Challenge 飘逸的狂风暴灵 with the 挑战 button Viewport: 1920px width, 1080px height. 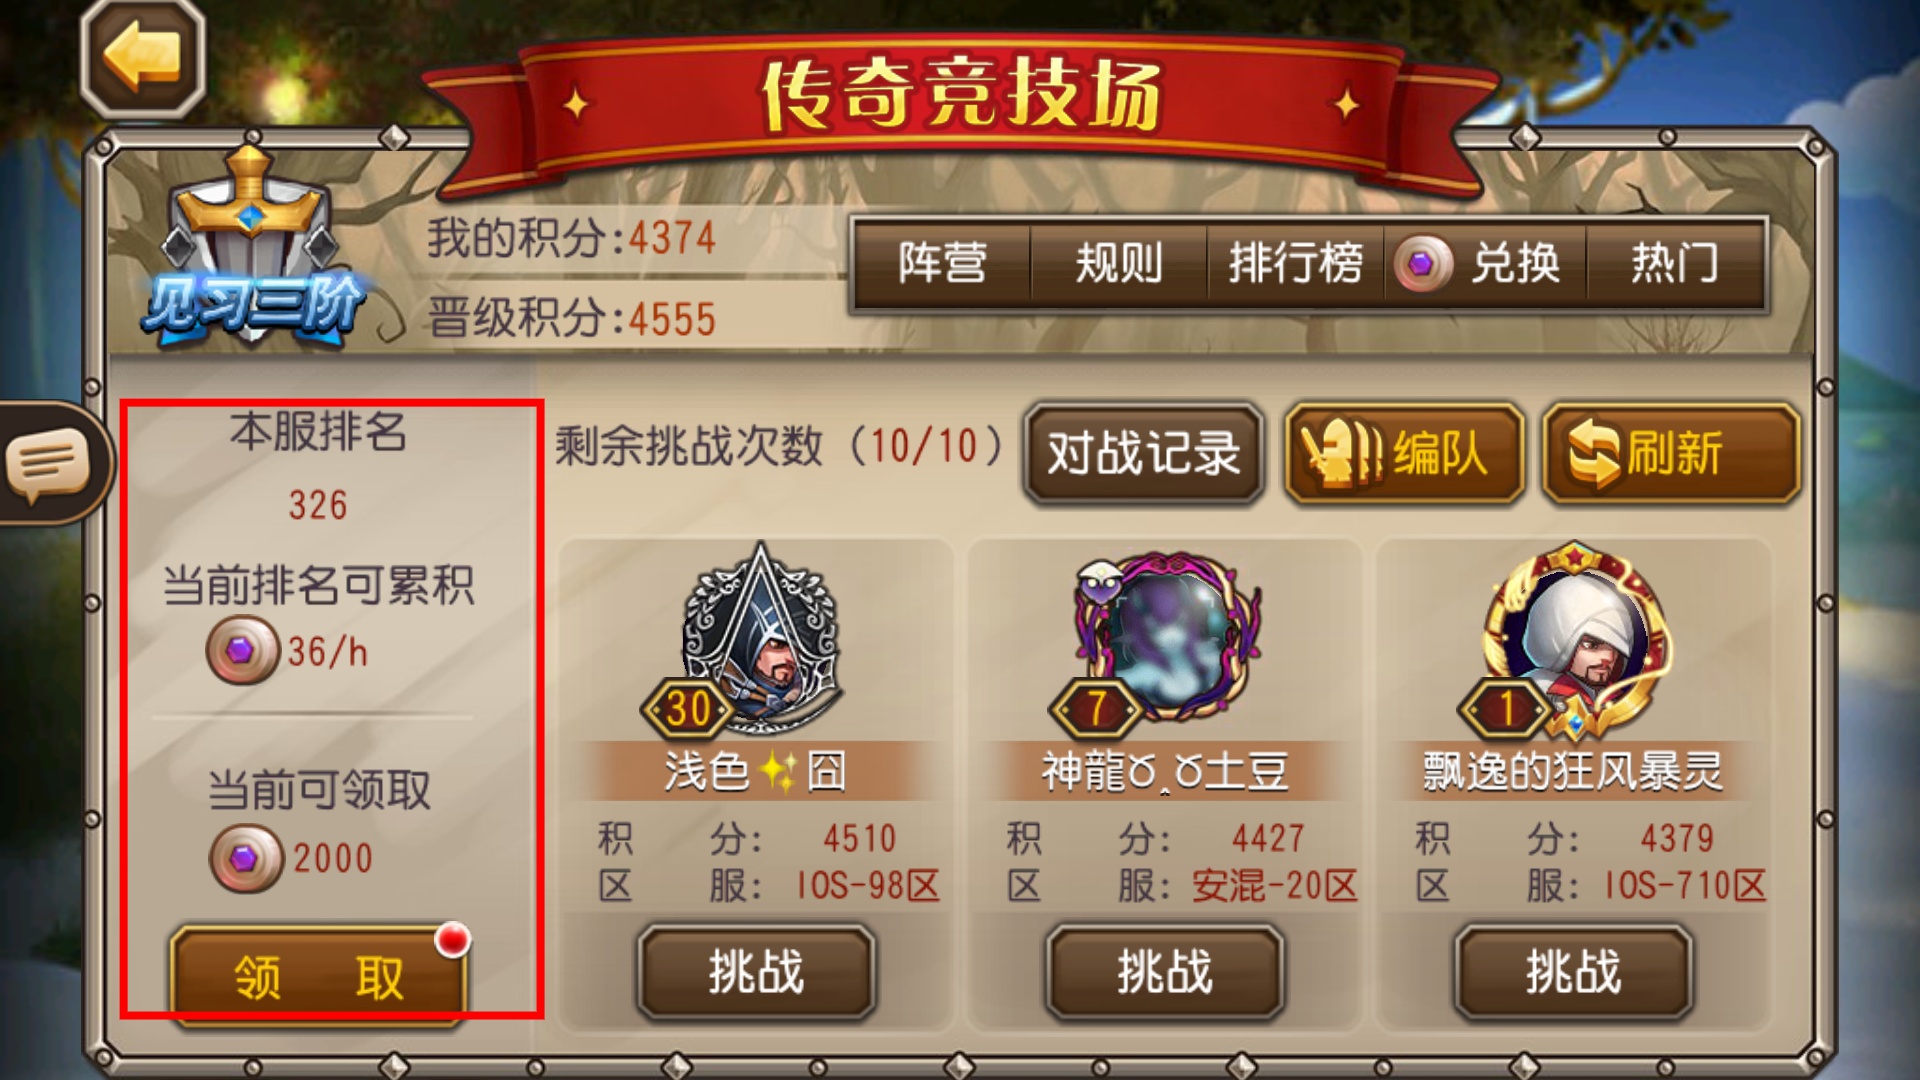1573,972
